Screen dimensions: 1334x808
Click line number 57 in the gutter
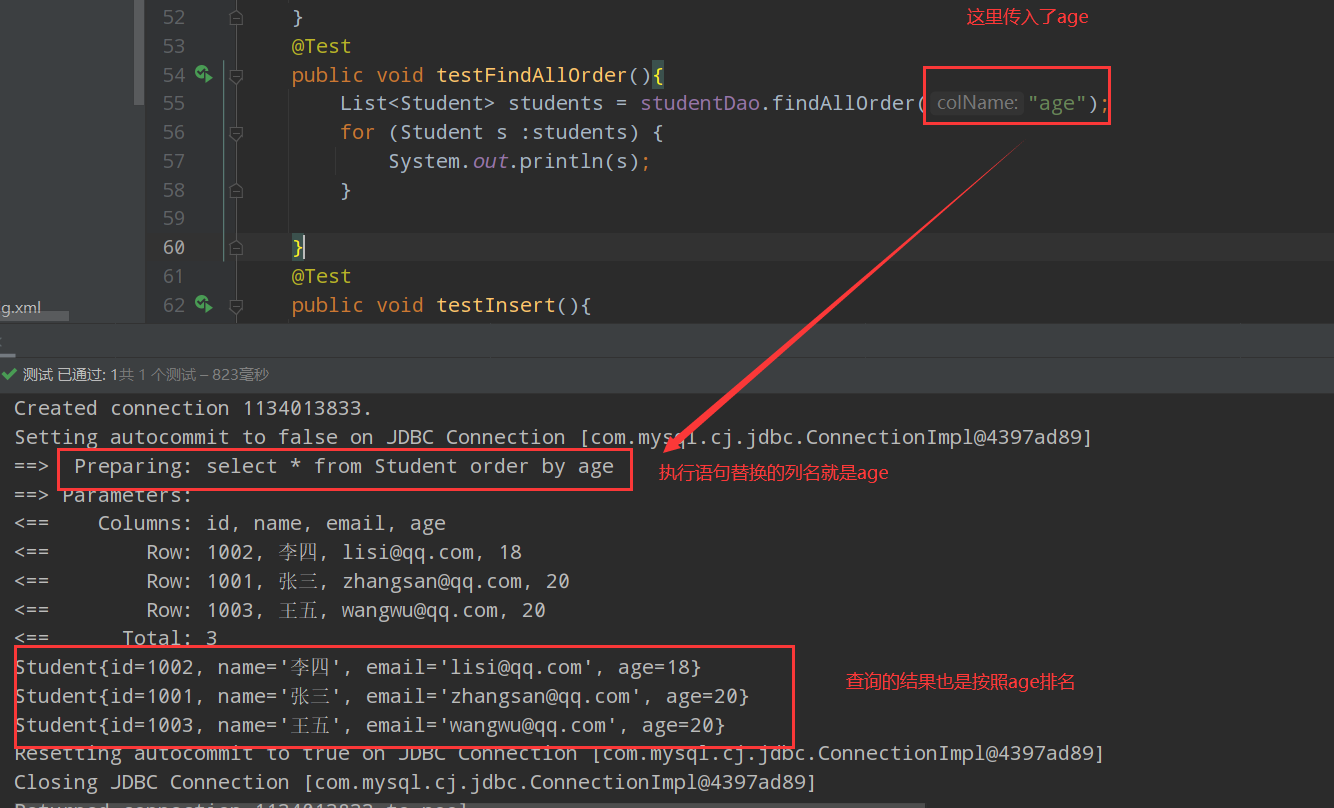pyautogui.click(x=173, y=161)
